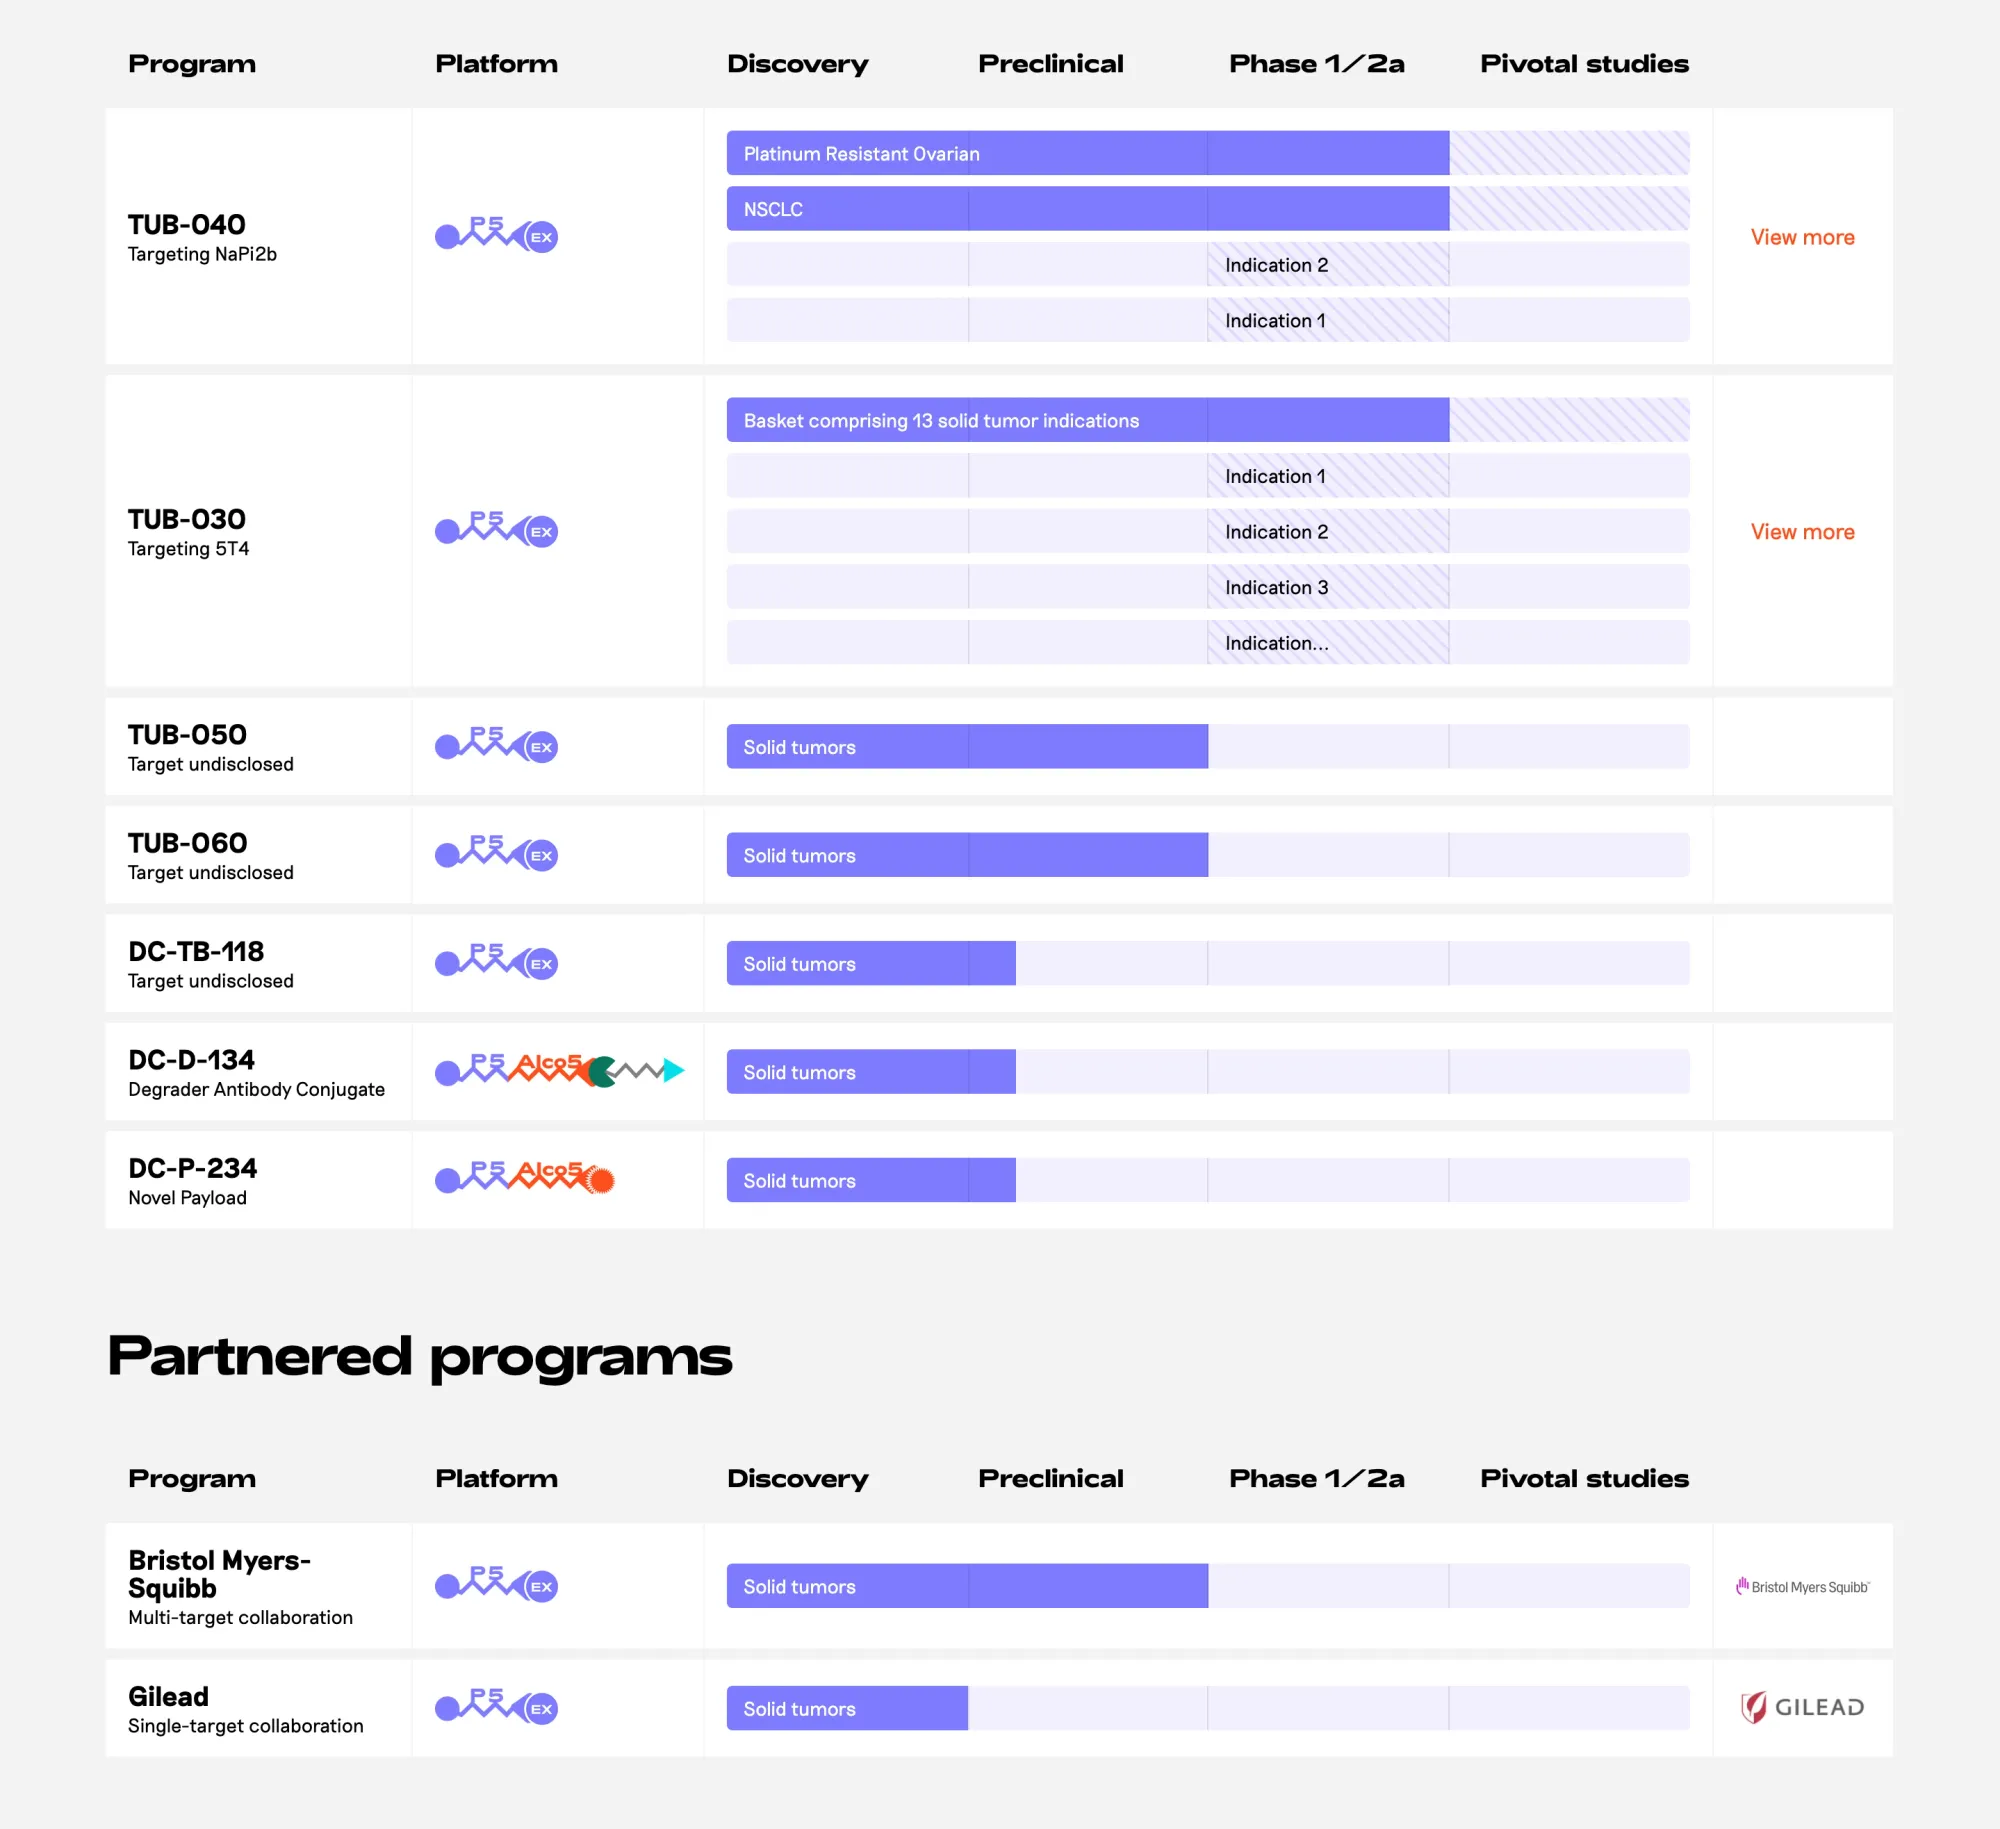Viewport: 2000px width, 1829px height.
Task: Click the Gilead row platform icon
Action: click(496, 1707)
